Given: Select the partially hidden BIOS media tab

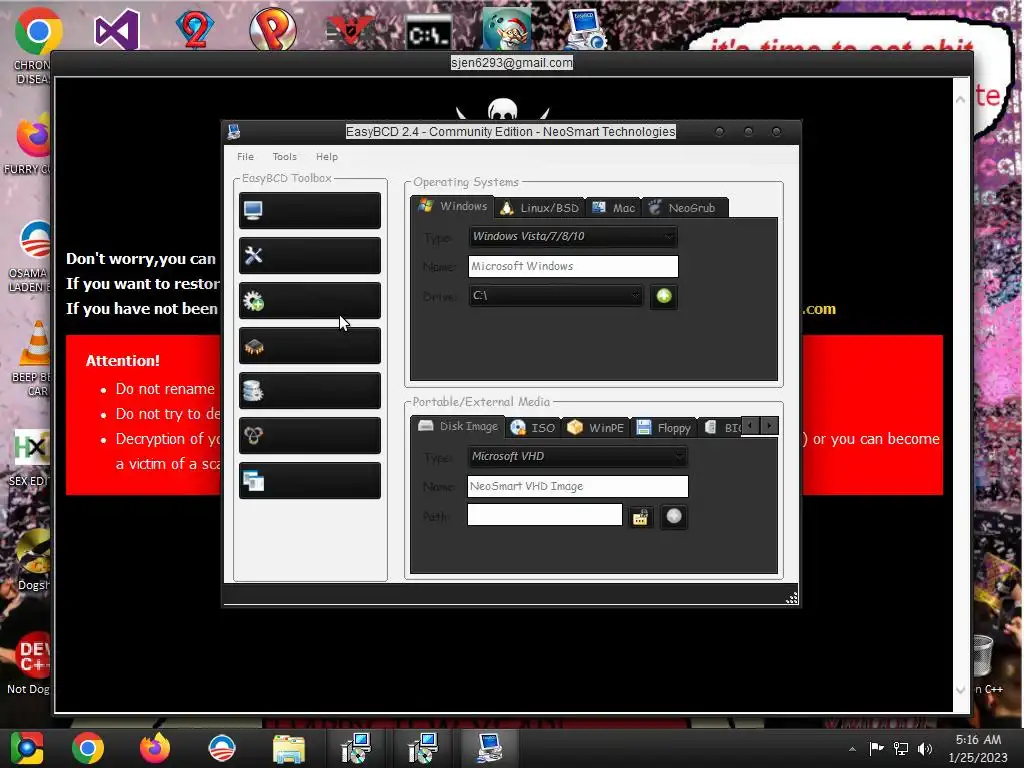Looking at the screenshot, I should click(x=721, y=428).
